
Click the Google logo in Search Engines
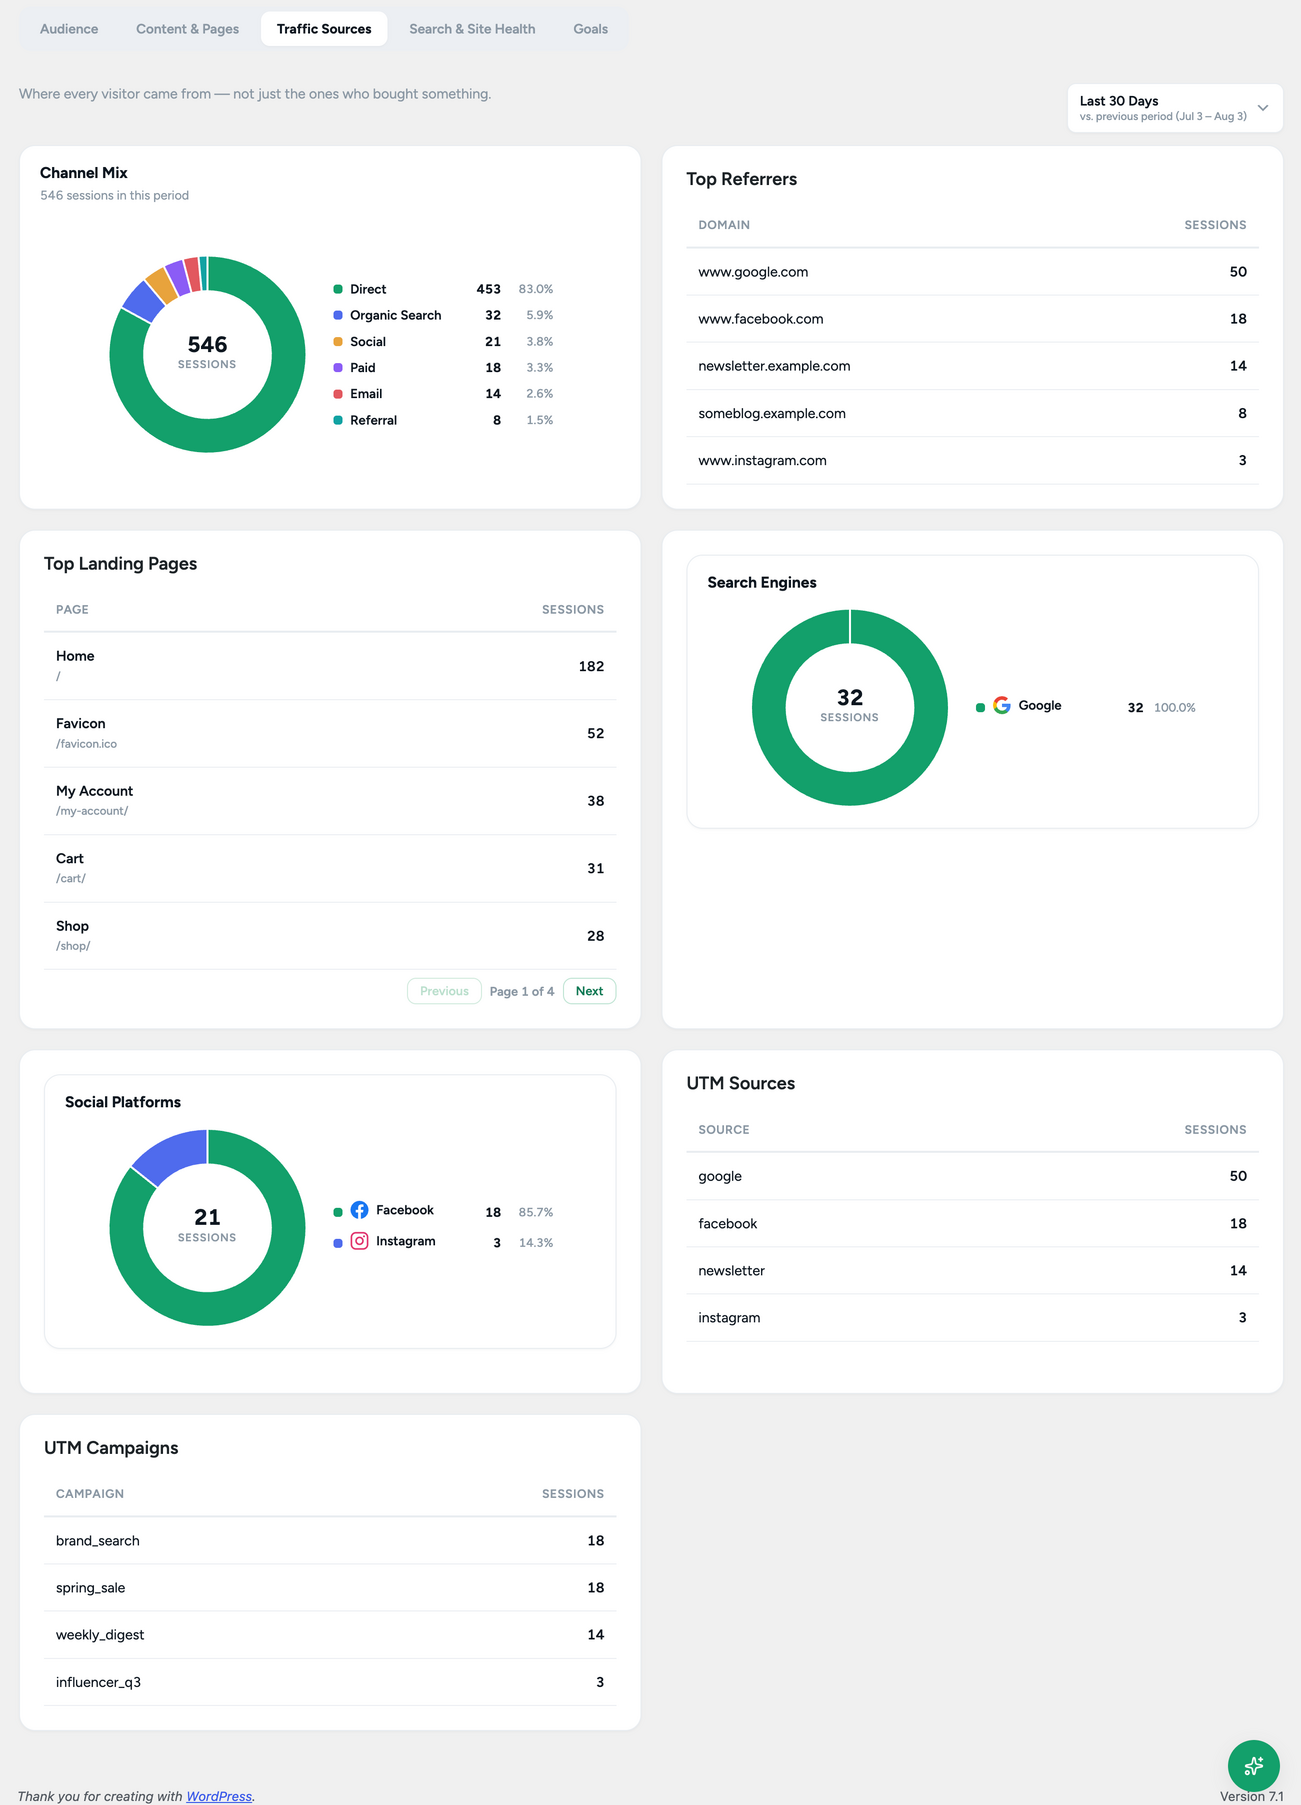click(x=1001, y=706)
